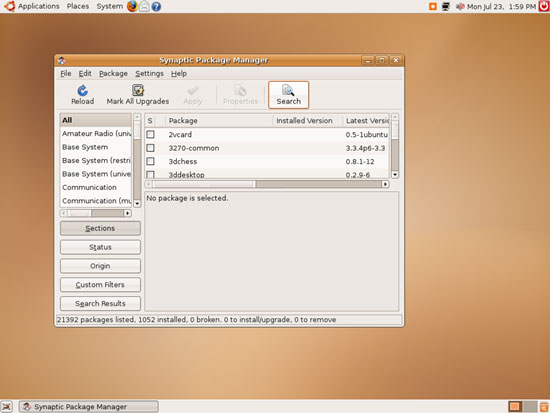
Task: Click version 3.3.4p6-3.3 cell
Action: point(365,148)
